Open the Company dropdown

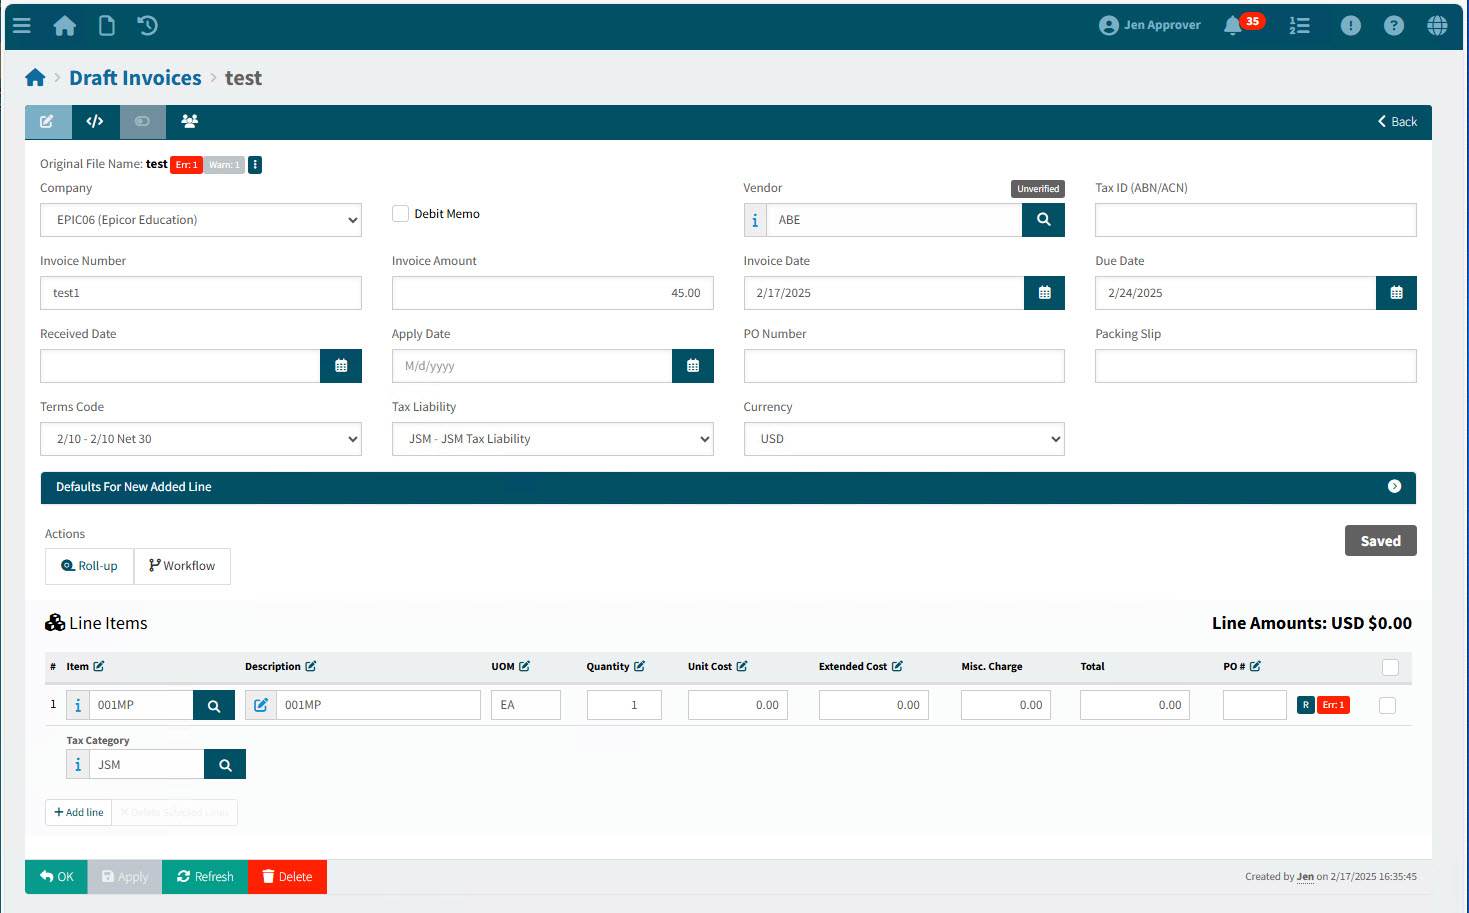pyautogui.click(x=201, y=220)
